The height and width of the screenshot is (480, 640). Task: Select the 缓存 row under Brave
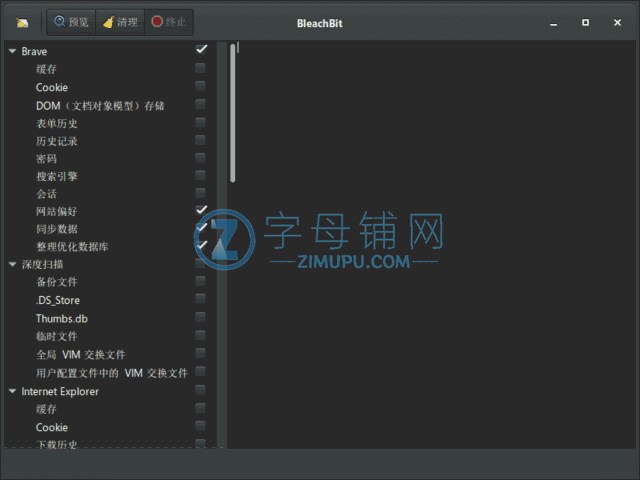[x=46, y=69]
